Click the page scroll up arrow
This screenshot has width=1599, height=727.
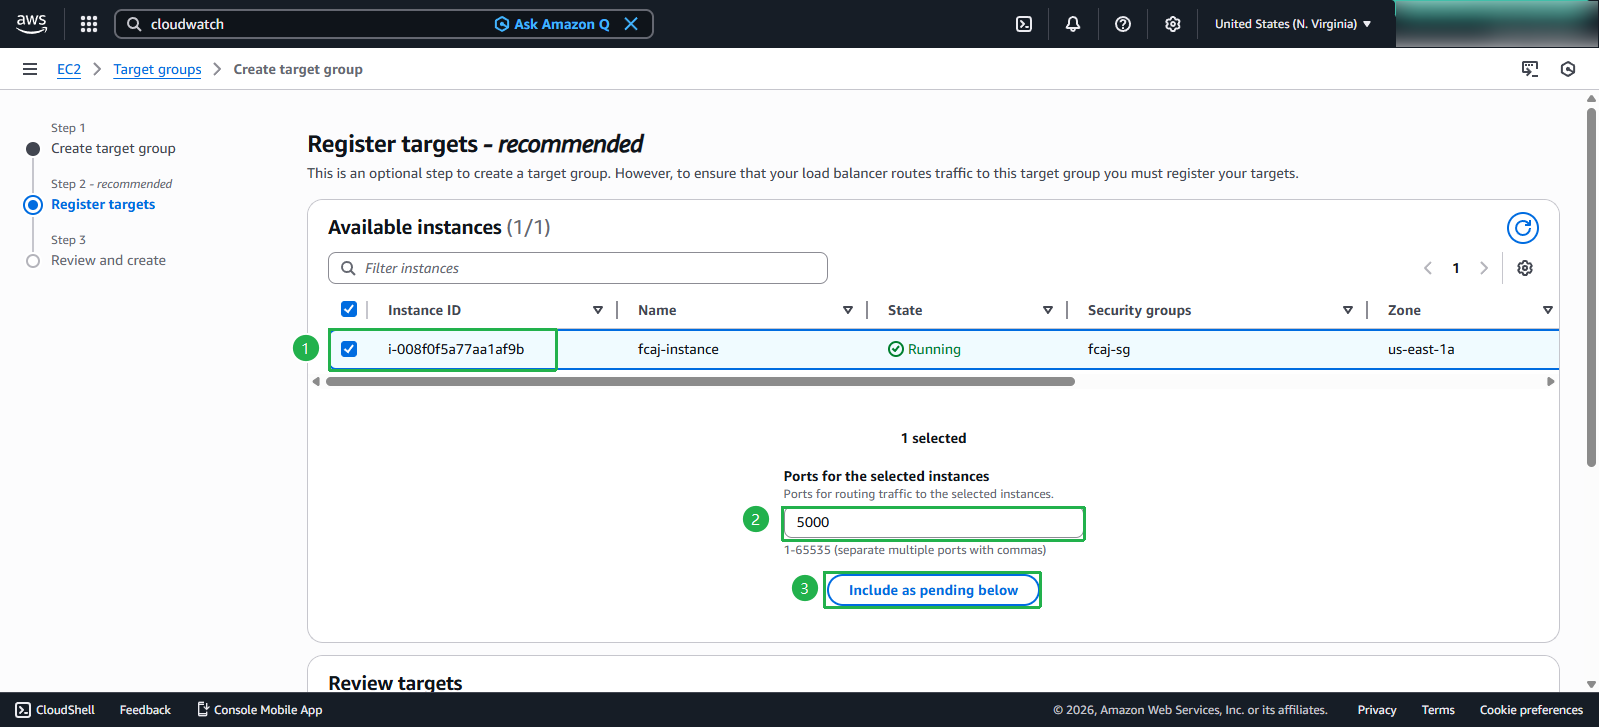(1591, 99)
